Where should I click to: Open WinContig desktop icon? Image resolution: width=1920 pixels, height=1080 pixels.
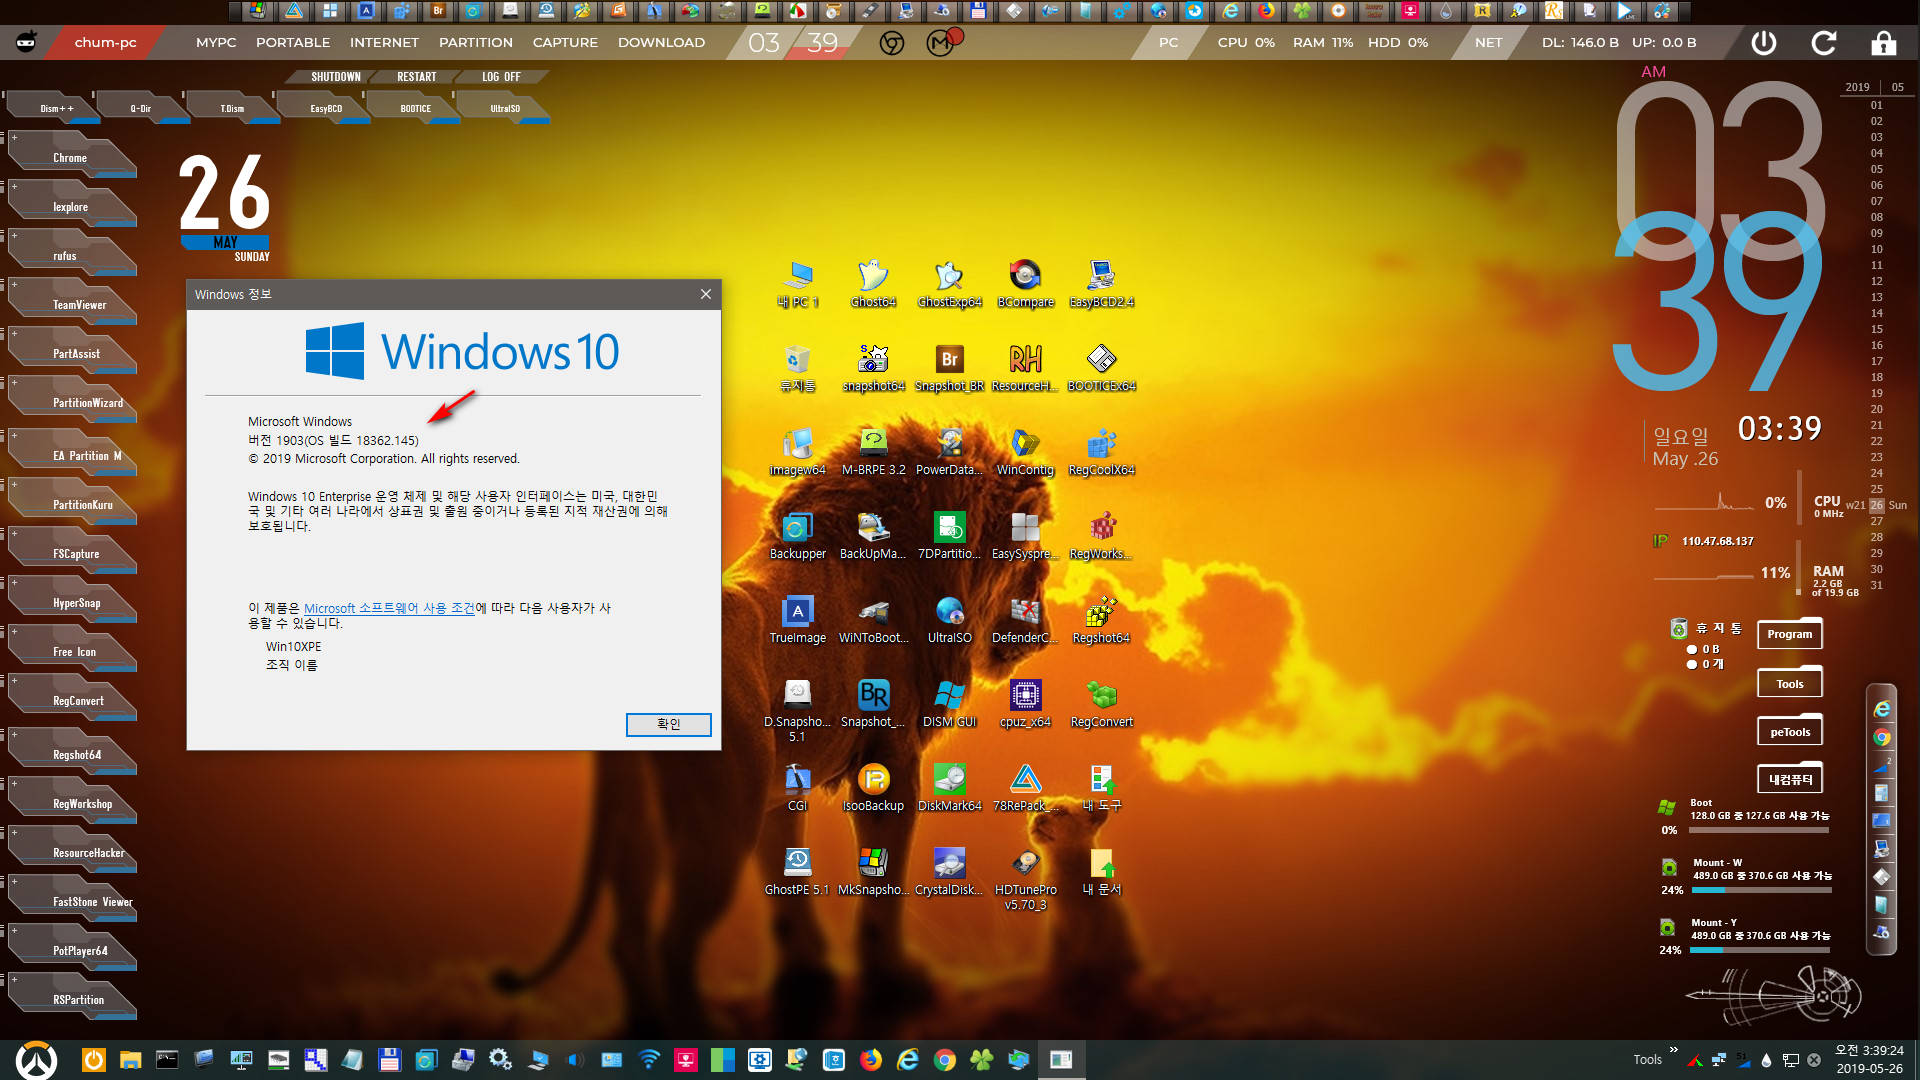1025,451
